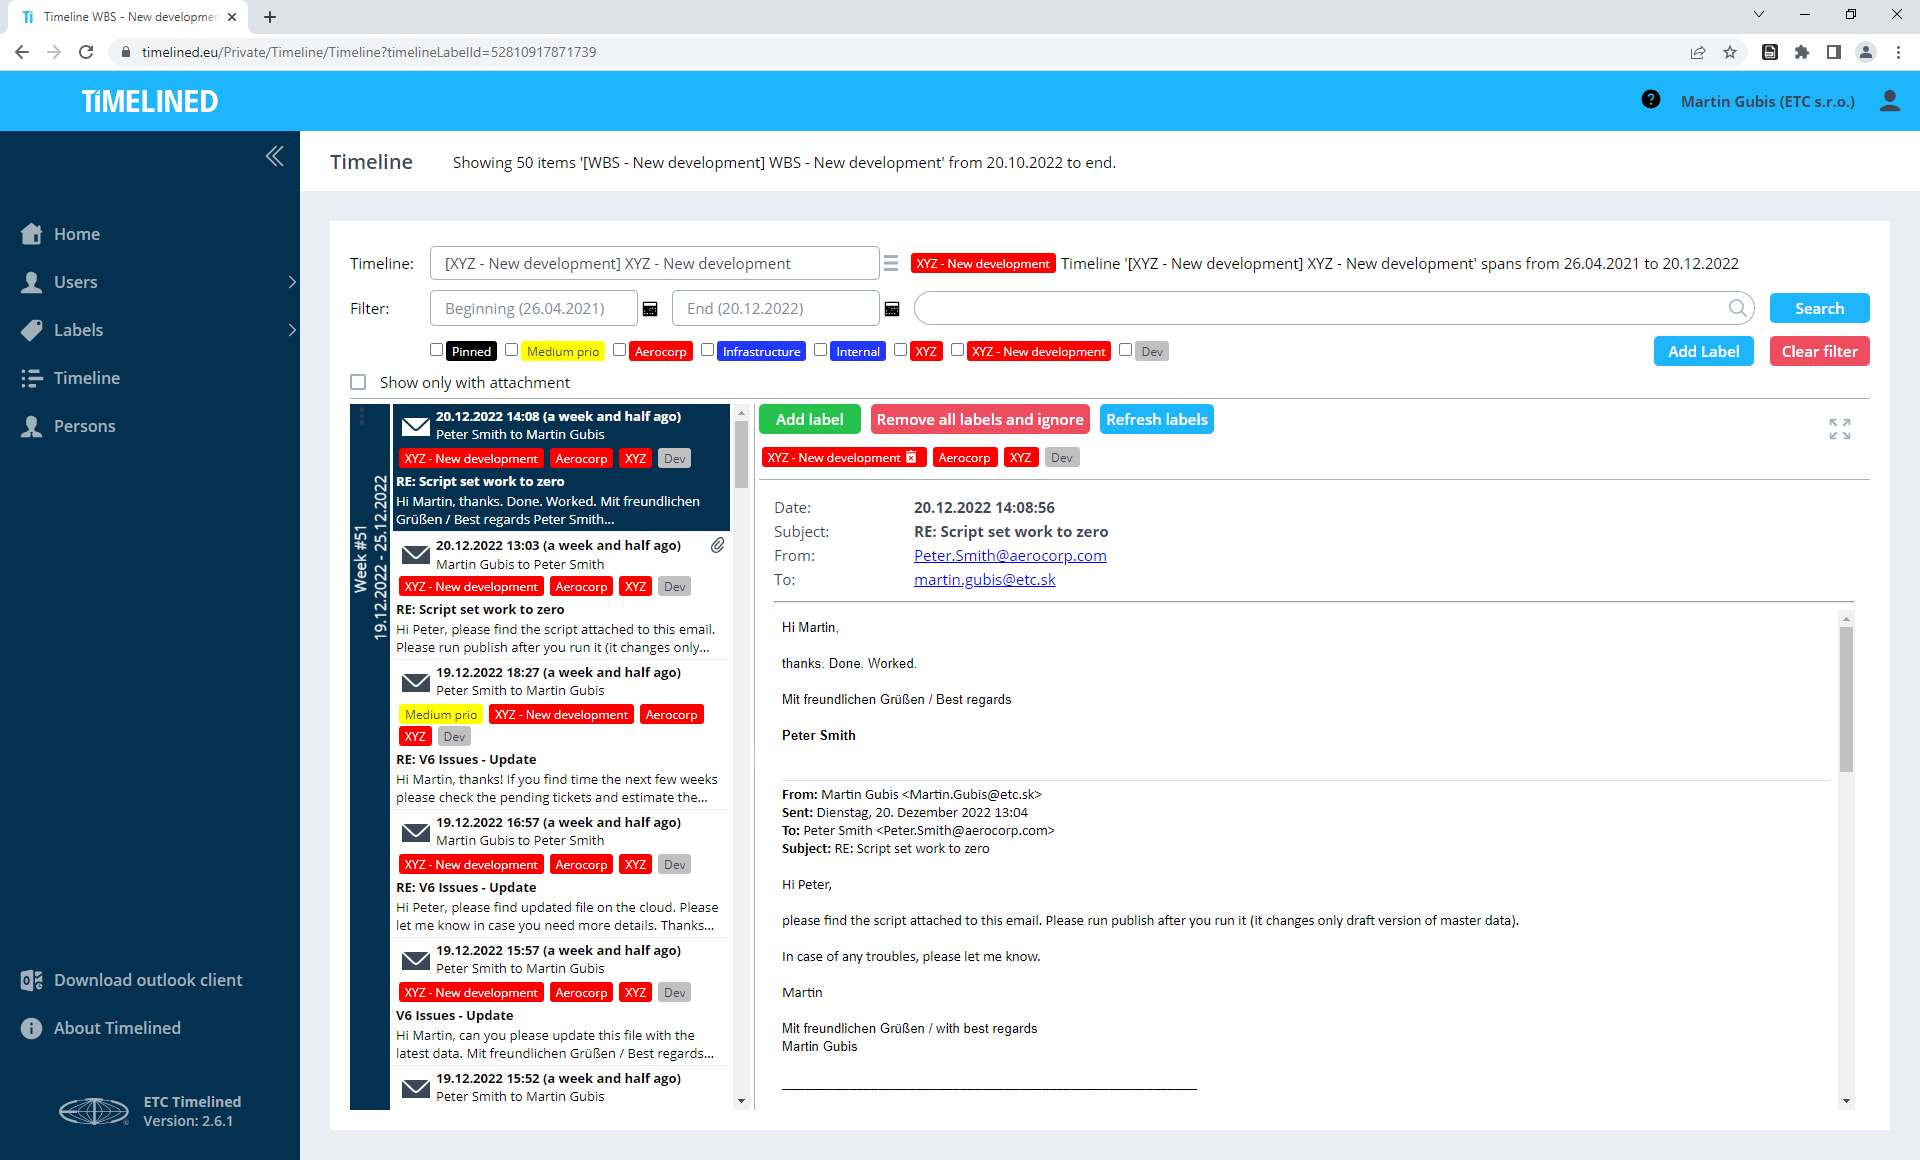Toggle Show only with attachment
1920x1160 pixels.
click(x=358, y=382)
